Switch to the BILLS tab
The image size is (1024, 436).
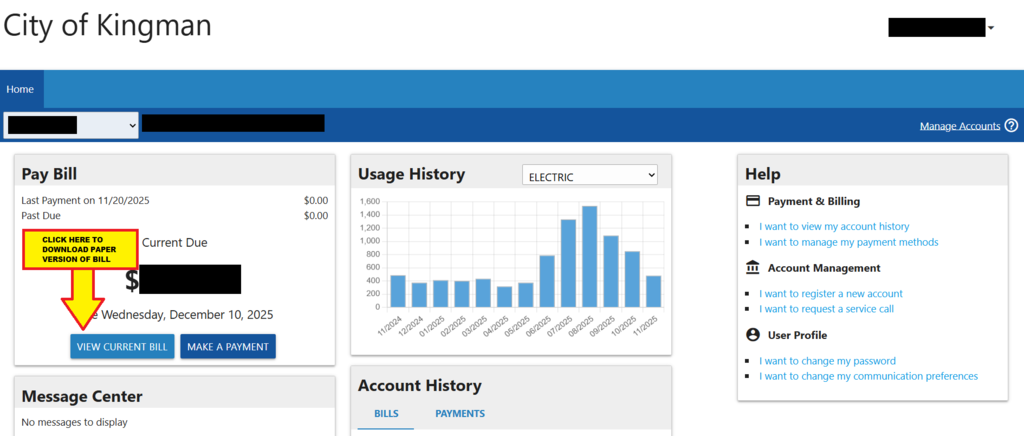click(386, 414)
